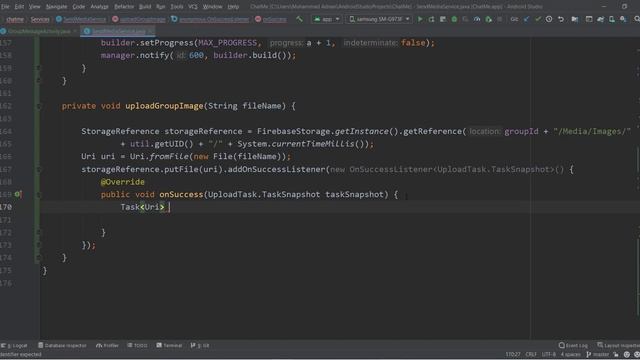The height and width of the screenshot is (360, 640).
Task: Click the cursor position 170:27 indicator
Action: pyautogui.click(x=513, y=354)
